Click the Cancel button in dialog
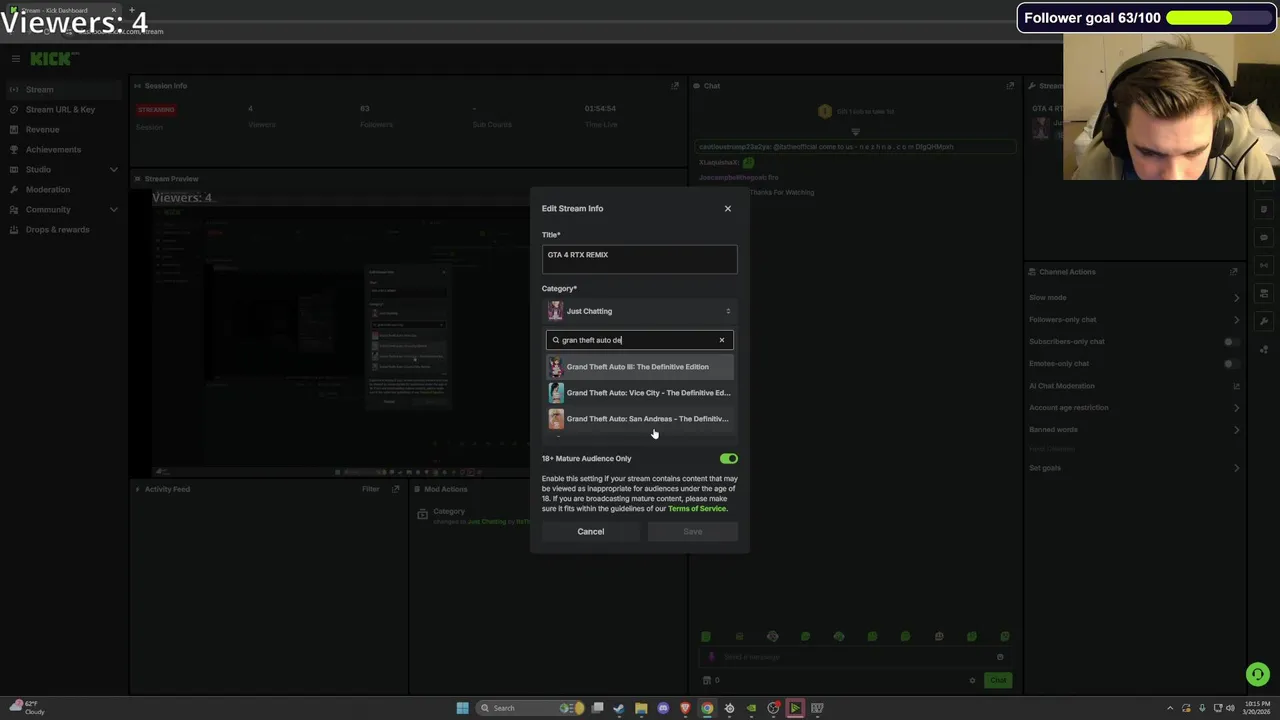1280x720 pixels. (x=590, y=531)
